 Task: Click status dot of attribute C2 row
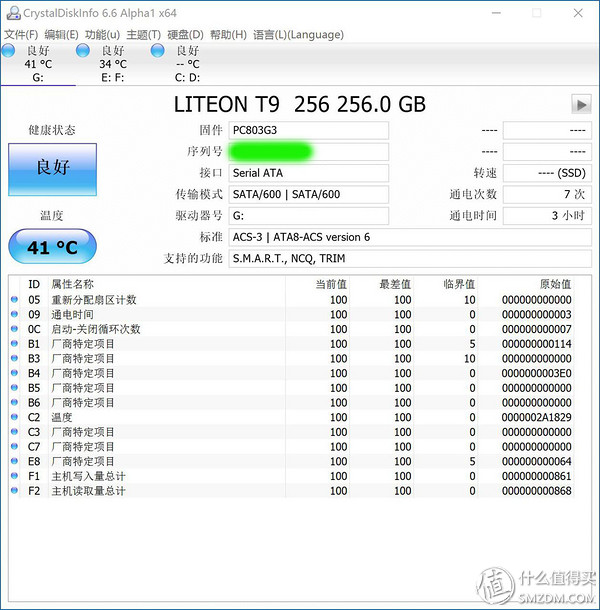tap(14, 417)
